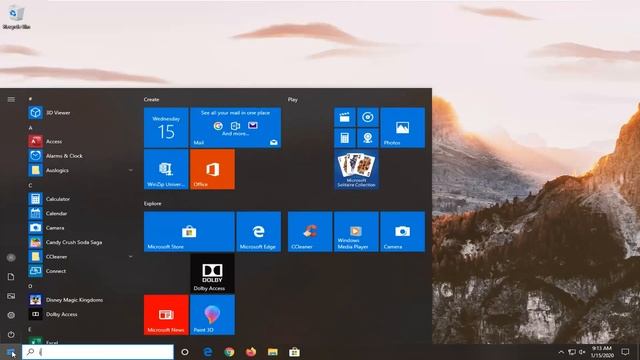Click the network icon in tray
Viewport: 640px width, 360px height.
(x=572, y=352)
